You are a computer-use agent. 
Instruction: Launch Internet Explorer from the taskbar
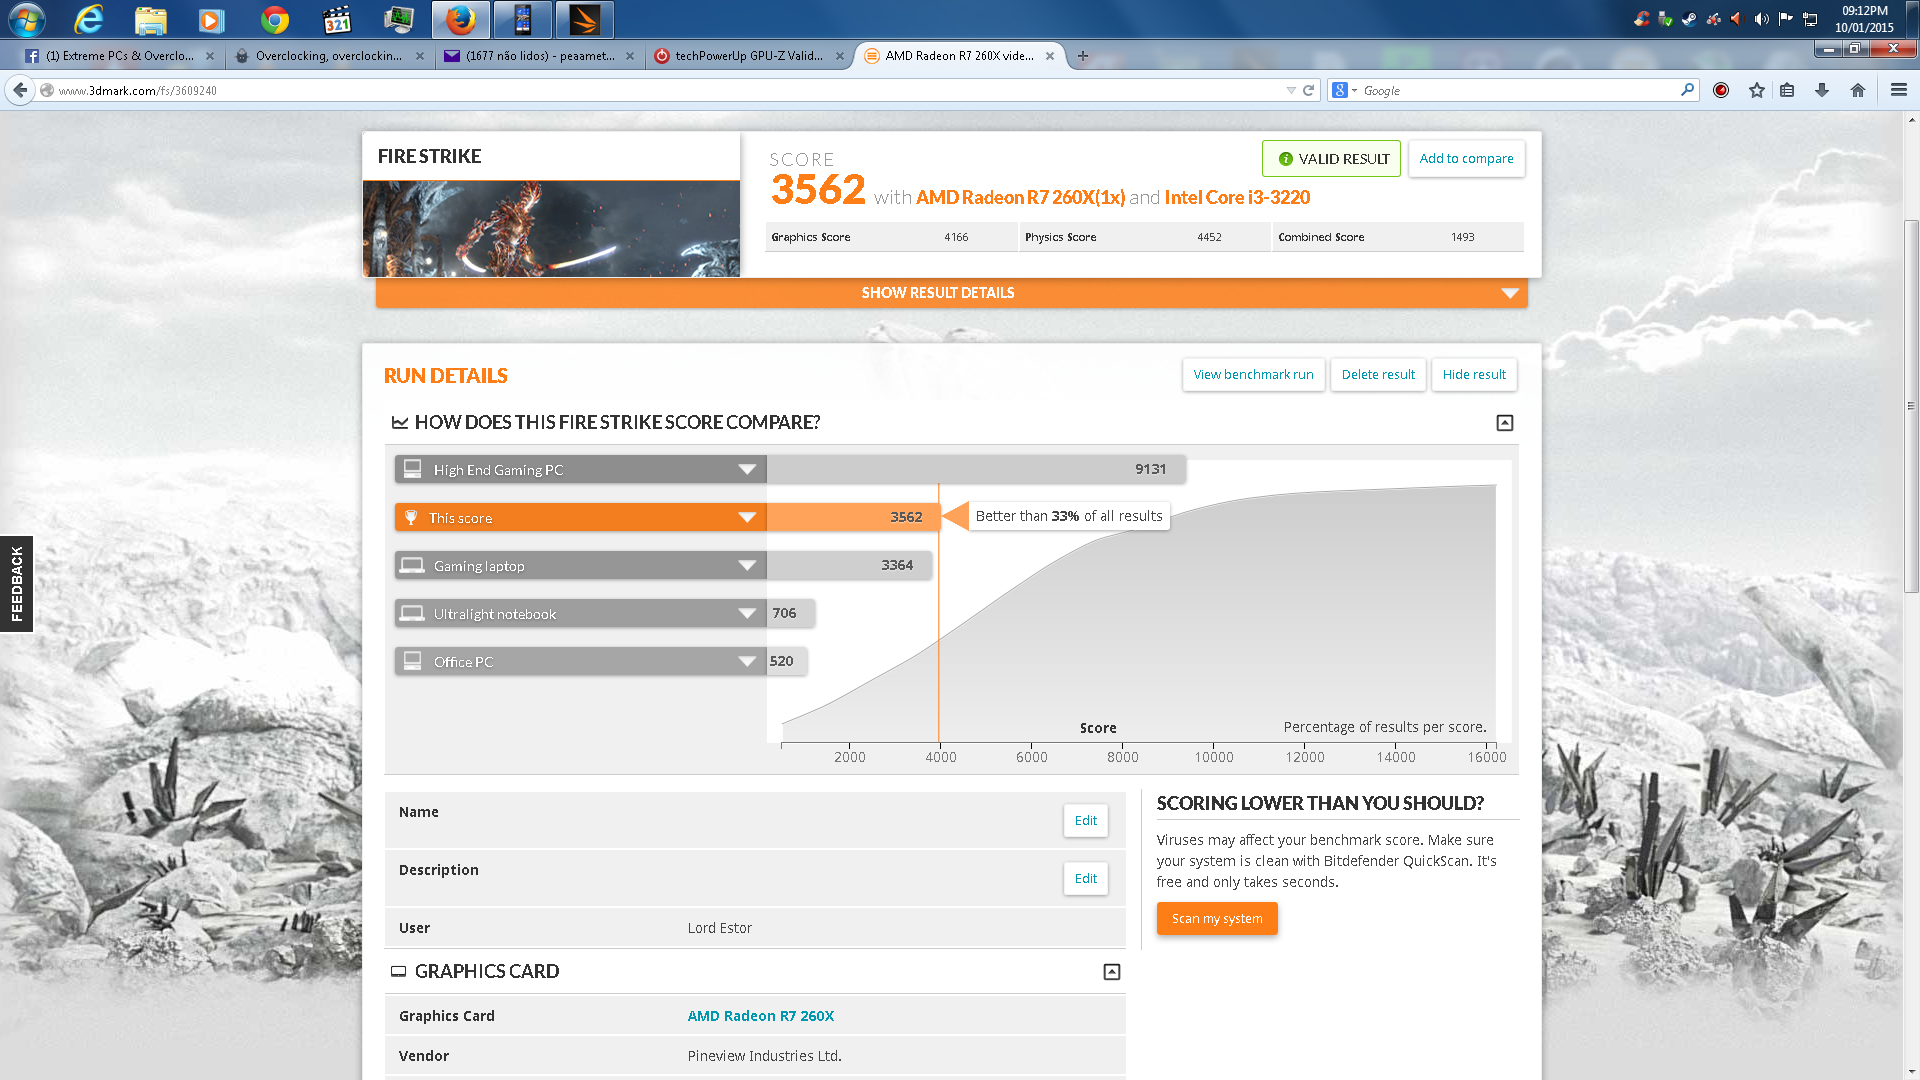[x=89, y=19]
